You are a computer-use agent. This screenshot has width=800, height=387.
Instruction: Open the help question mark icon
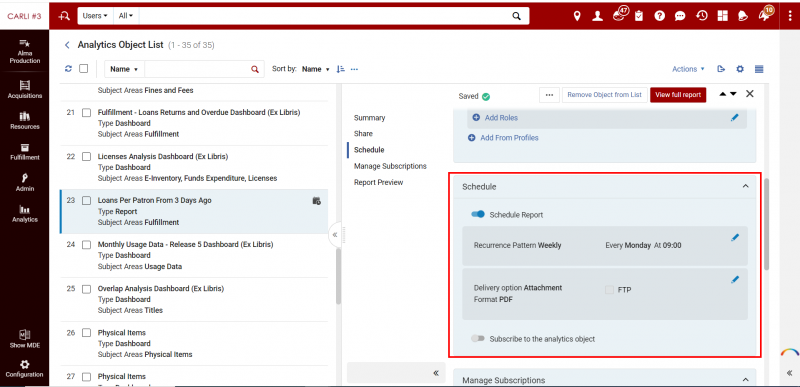pos(660,16)
